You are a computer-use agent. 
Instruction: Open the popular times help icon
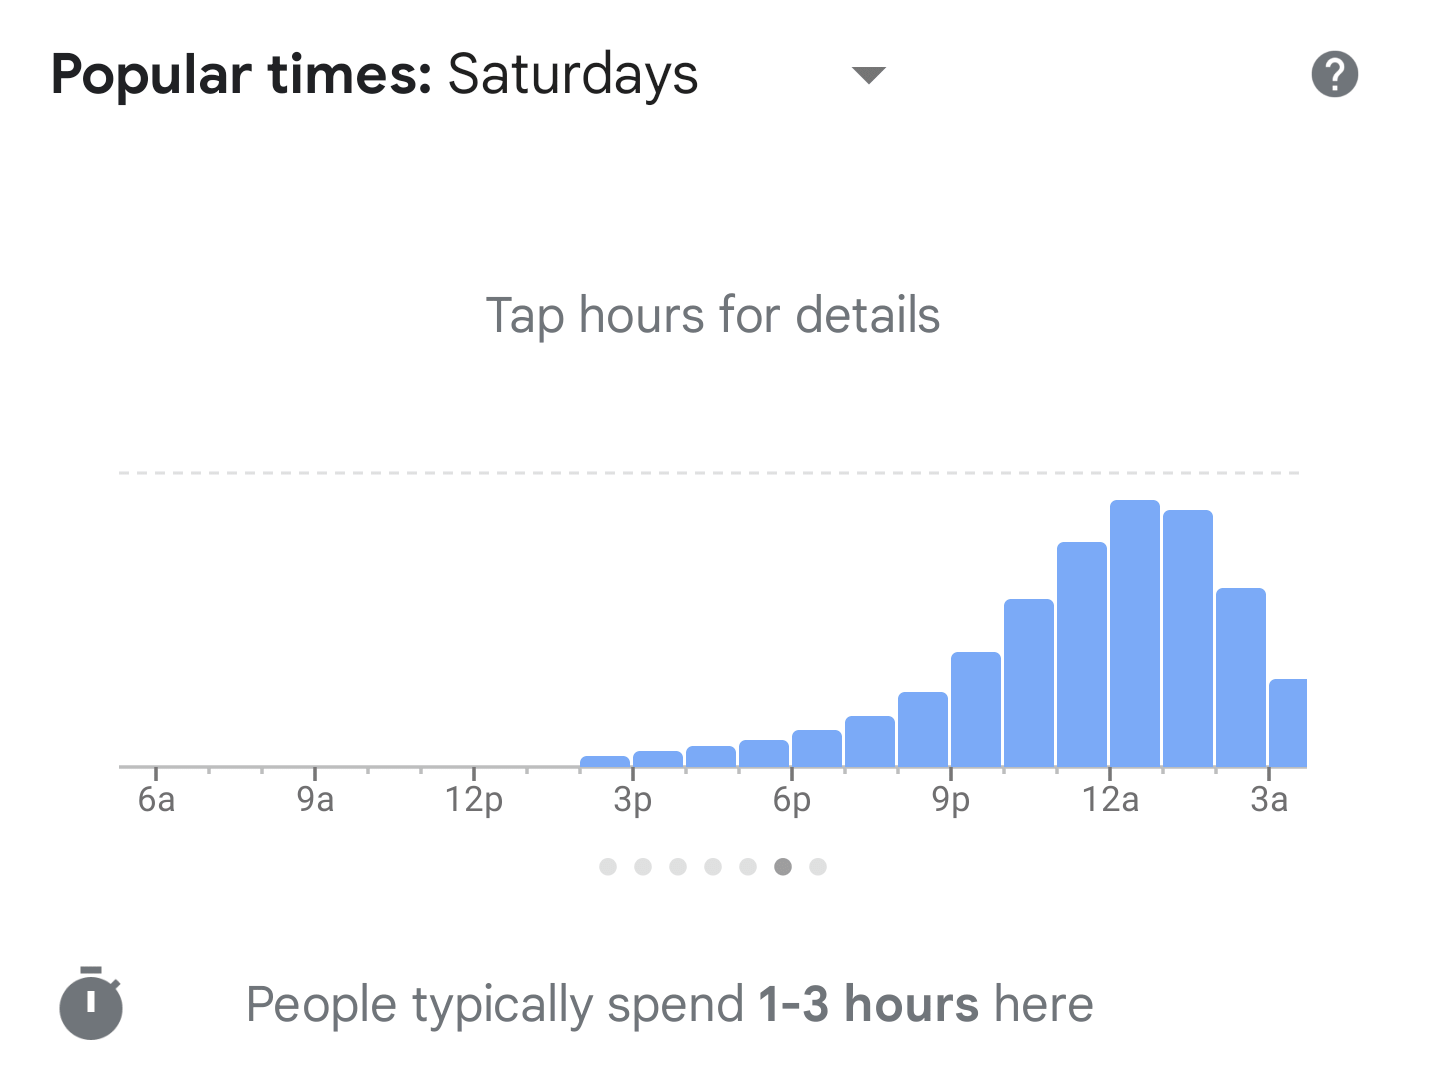tap(1334, 74)
